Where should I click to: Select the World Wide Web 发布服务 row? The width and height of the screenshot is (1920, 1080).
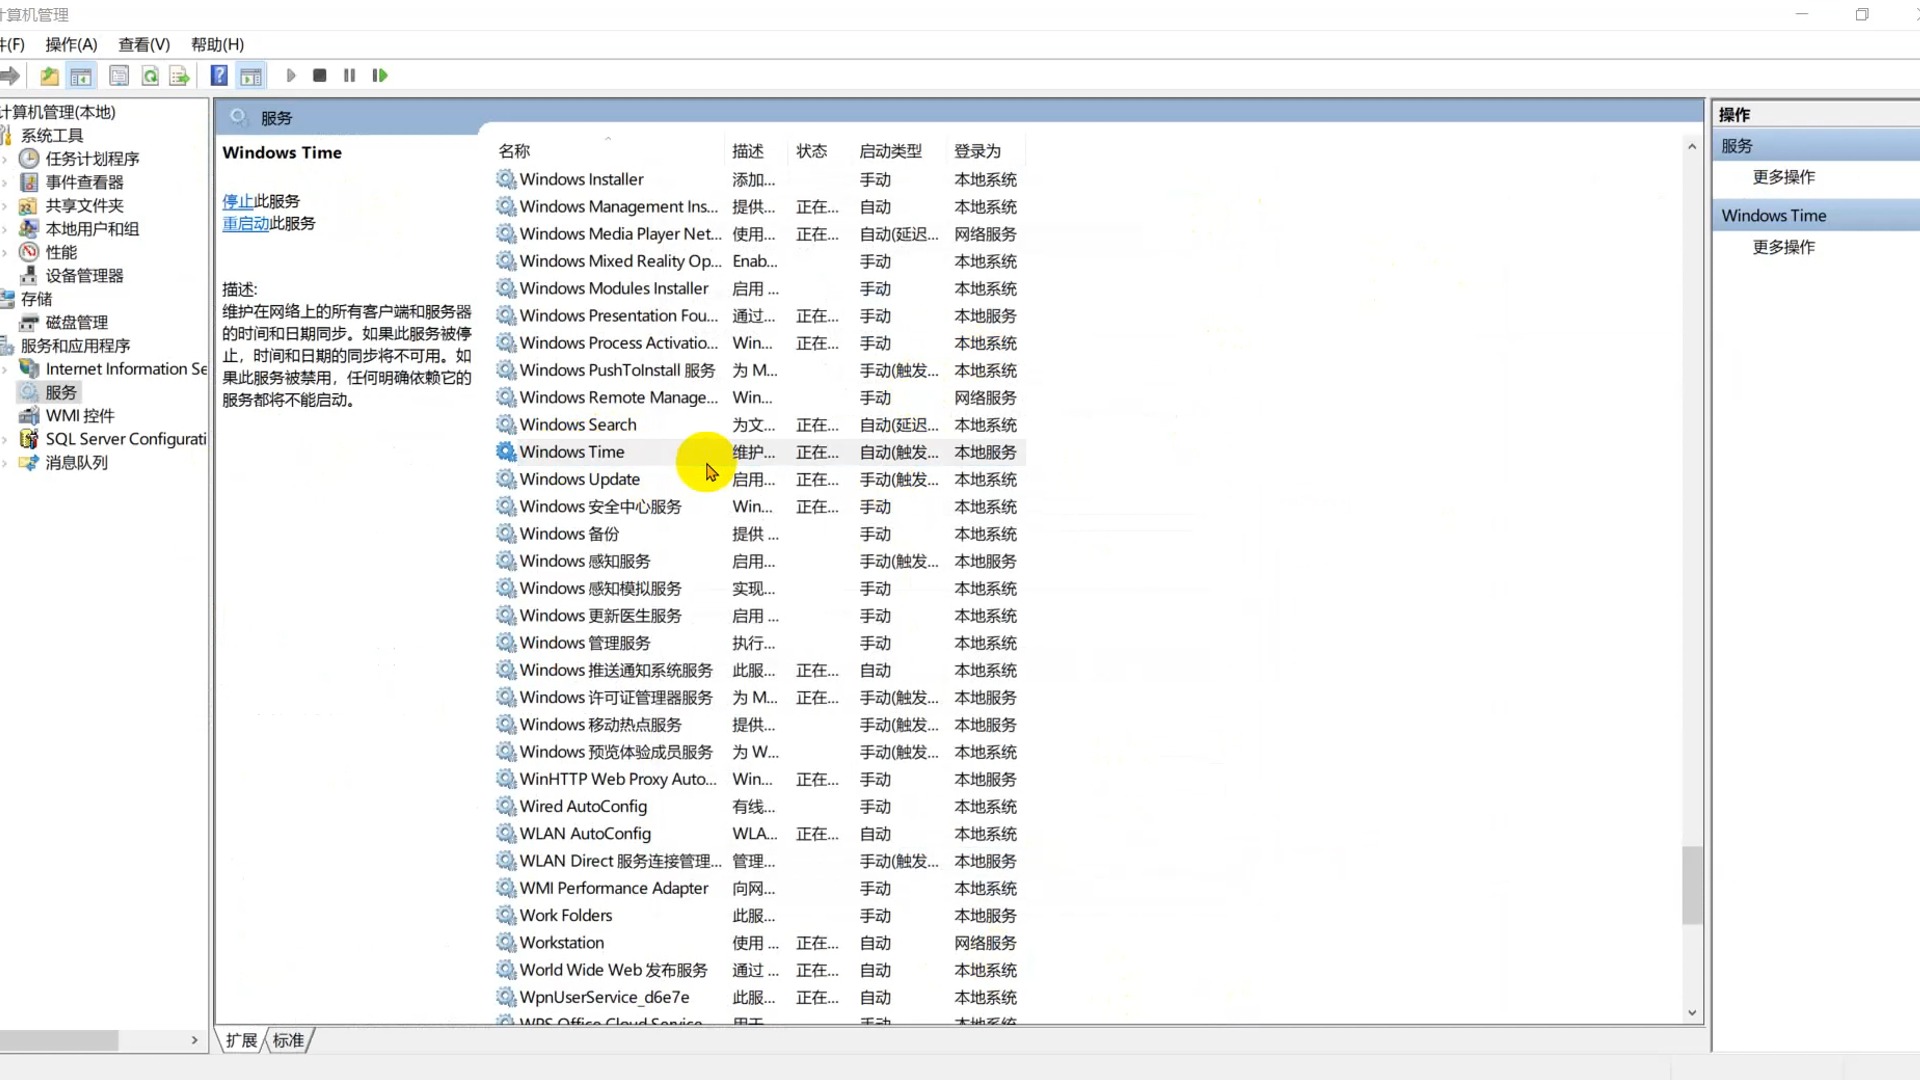point(760,970)
